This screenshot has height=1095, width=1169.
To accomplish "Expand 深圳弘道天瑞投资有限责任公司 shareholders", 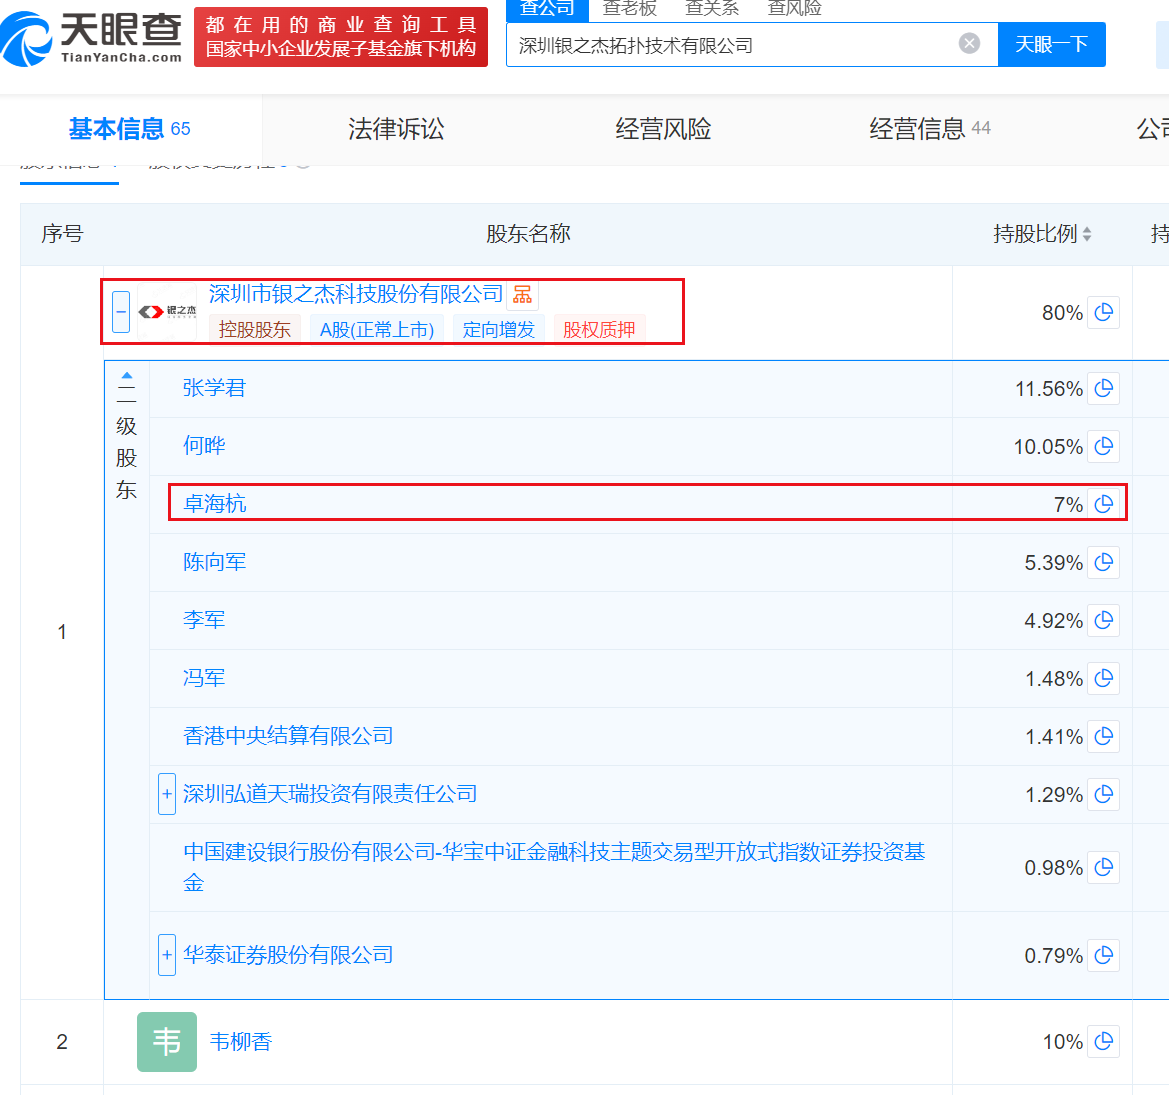I will 167,794.
